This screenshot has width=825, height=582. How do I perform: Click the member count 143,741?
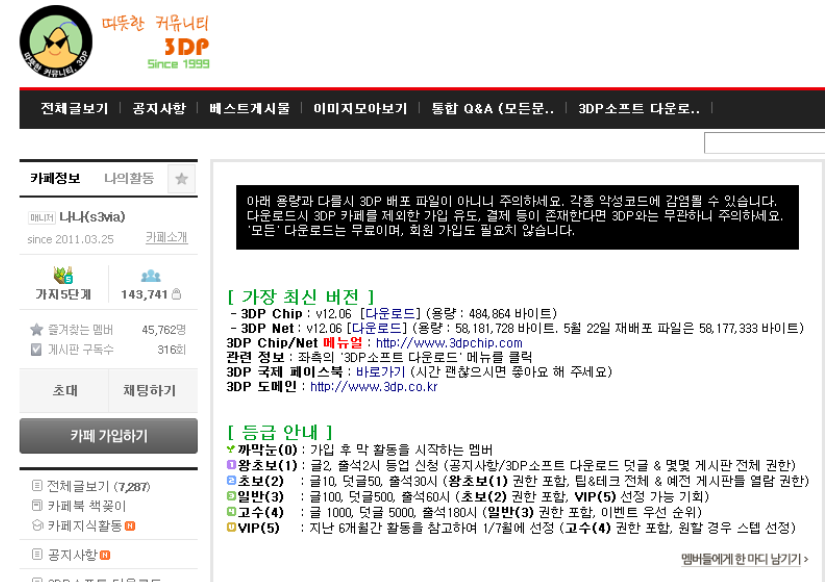pyautogui.click(x=144, y=294)
